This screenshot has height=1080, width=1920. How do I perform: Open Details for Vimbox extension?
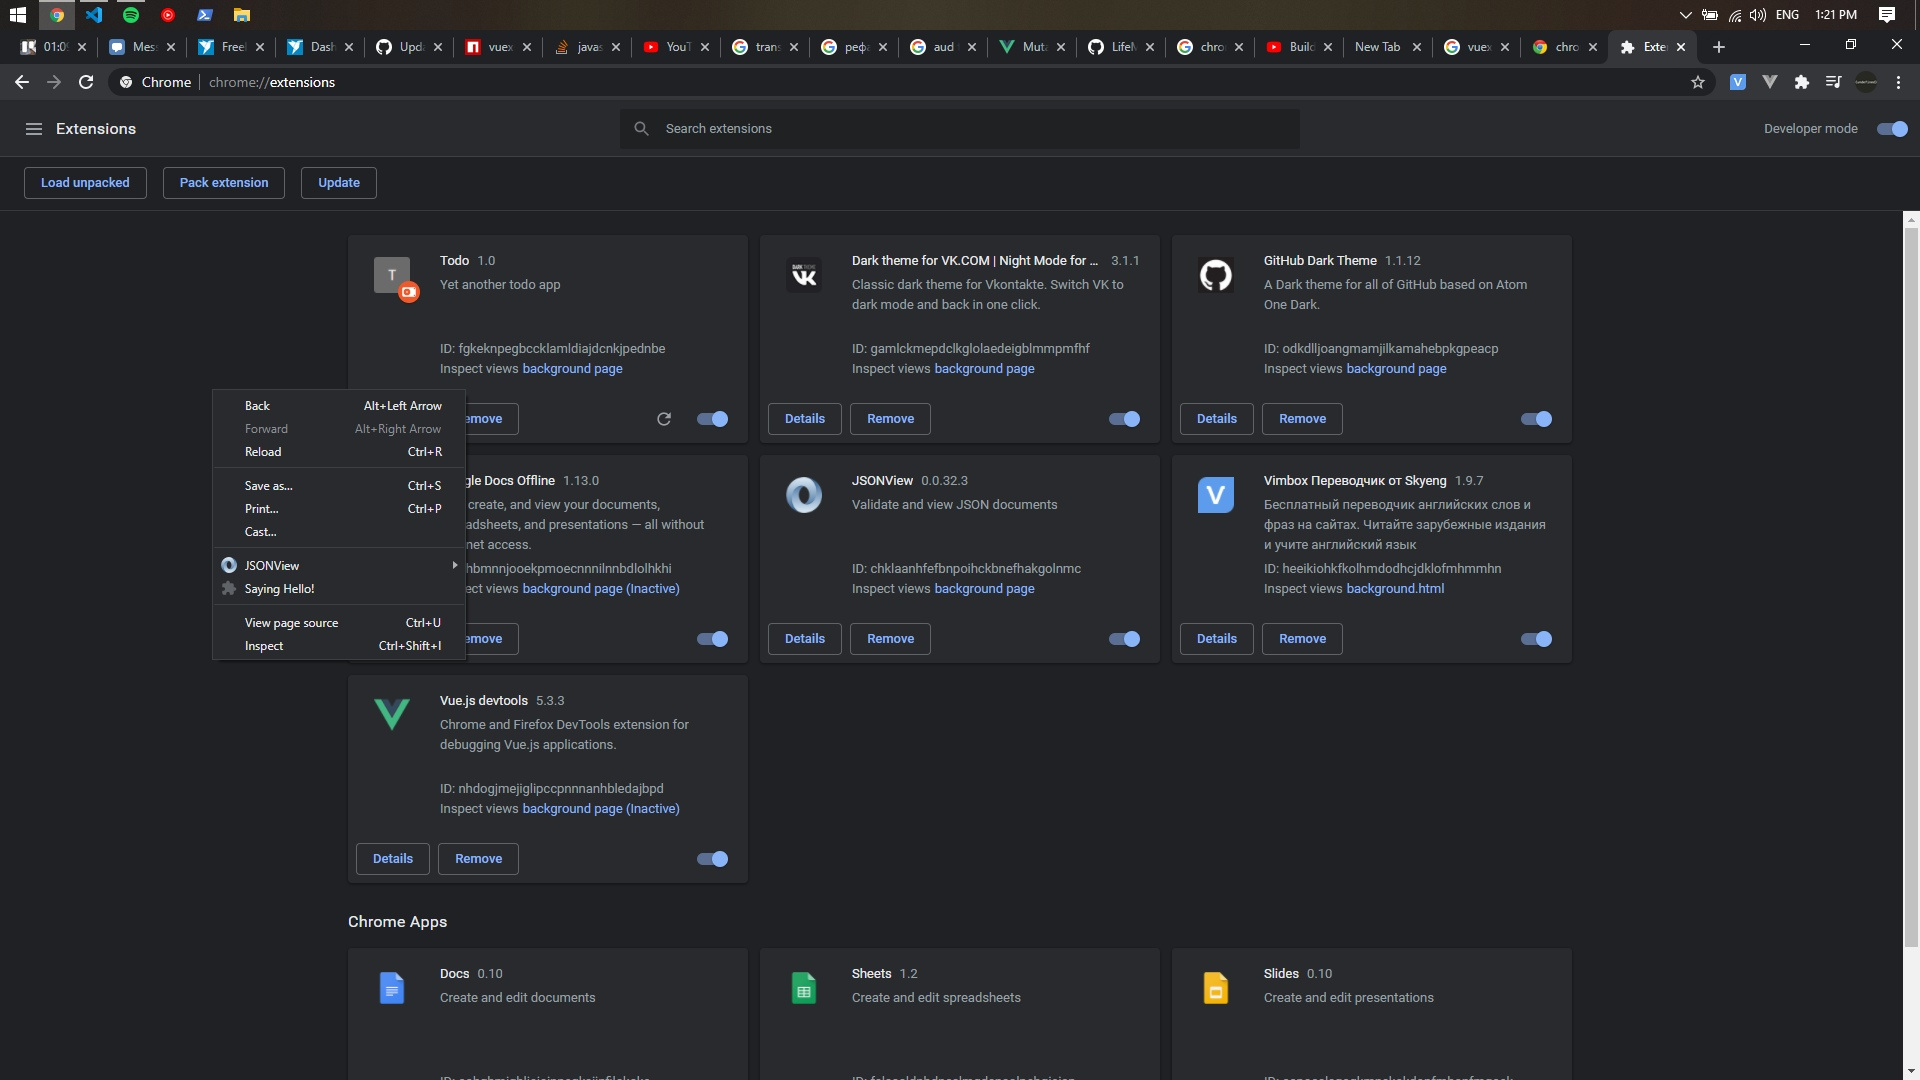1217,639
